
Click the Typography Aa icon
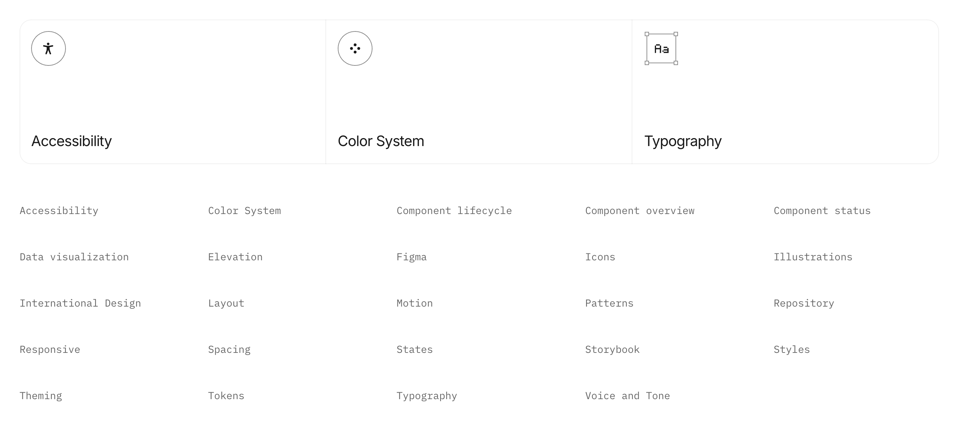[x=661, y=49]
